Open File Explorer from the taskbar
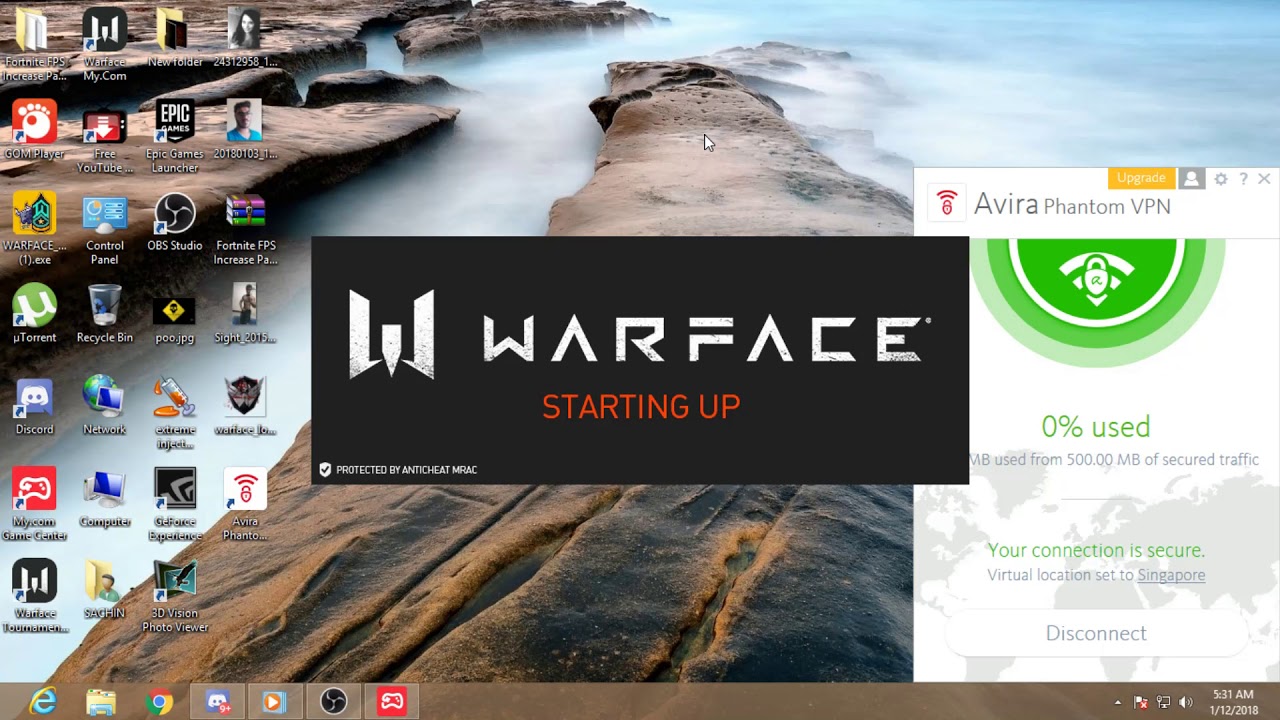1280x720 pixels. [100, 702]
